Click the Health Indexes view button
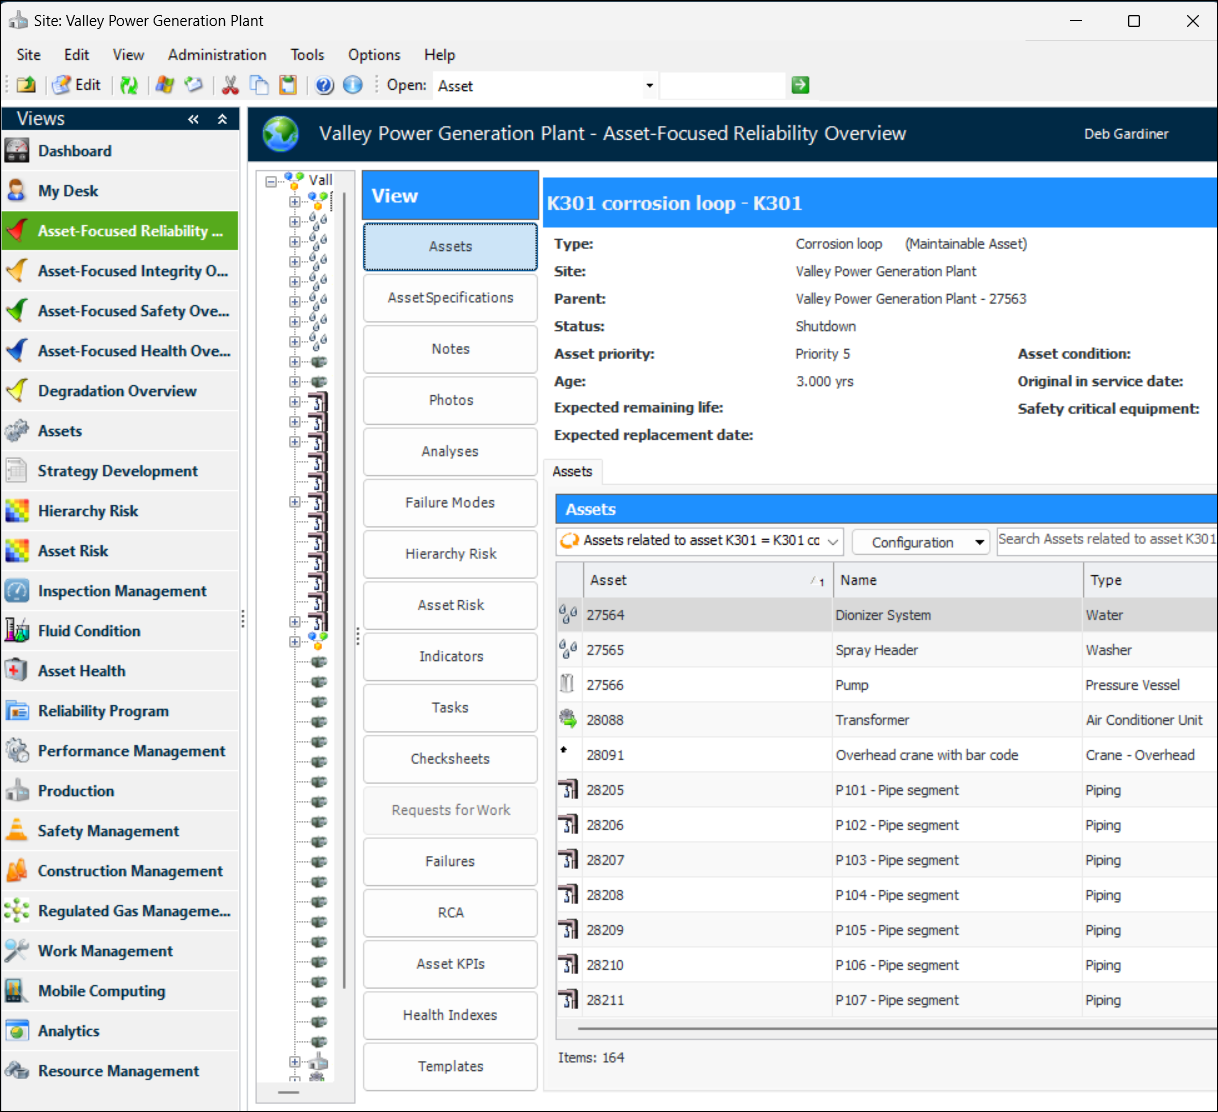Screen dimensions: 1218x1112 coord(450,1015)
